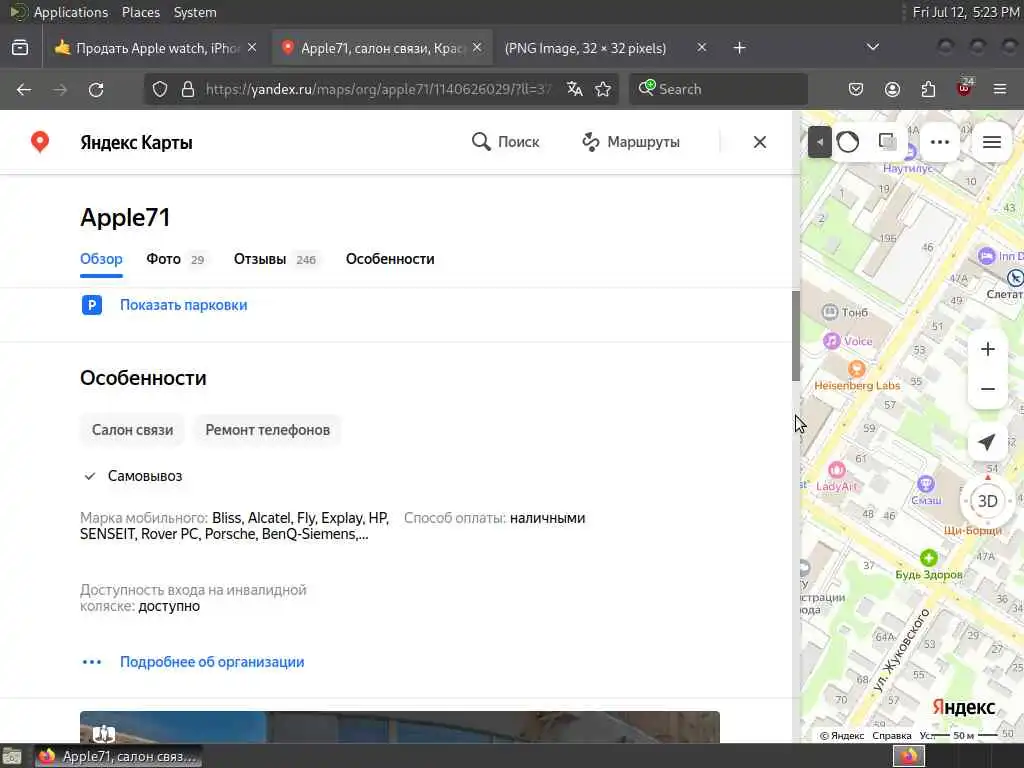Close the organization card panel
The height and width of the screenshot is (768, 1024).
point(760,142)
